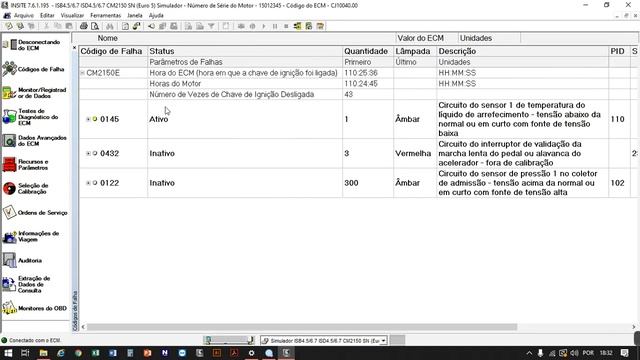This screenshot has width=640, height=360.
Task: Click the Status column header
Action: 245,51
